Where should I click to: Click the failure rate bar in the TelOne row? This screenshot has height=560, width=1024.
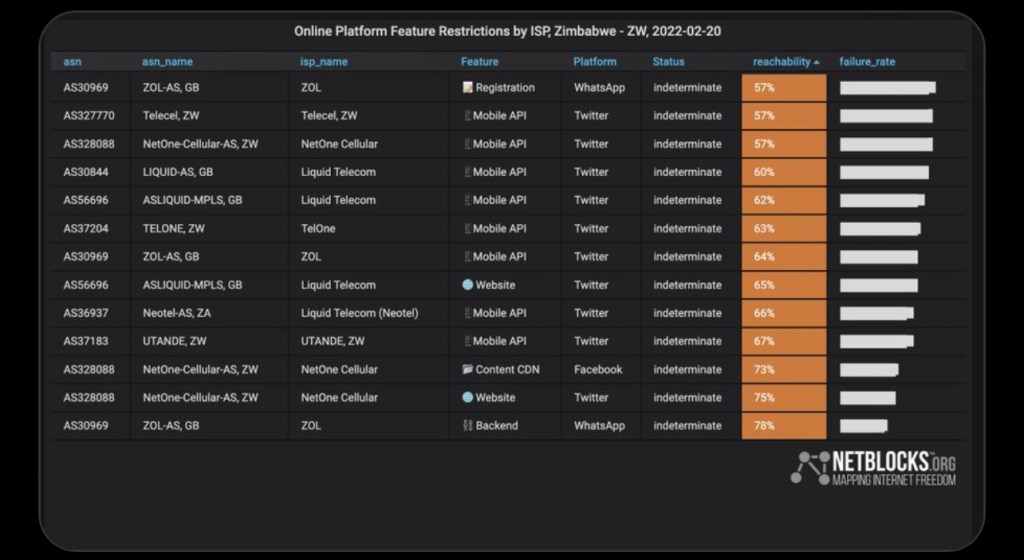[x=879, y=229]
